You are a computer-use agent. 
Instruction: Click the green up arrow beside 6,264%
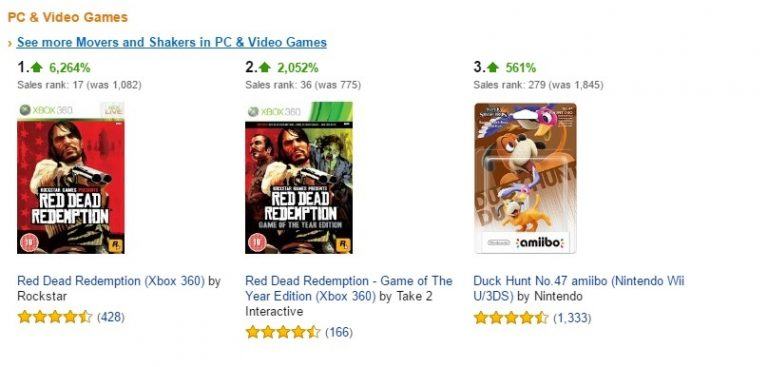click(37, 68)
